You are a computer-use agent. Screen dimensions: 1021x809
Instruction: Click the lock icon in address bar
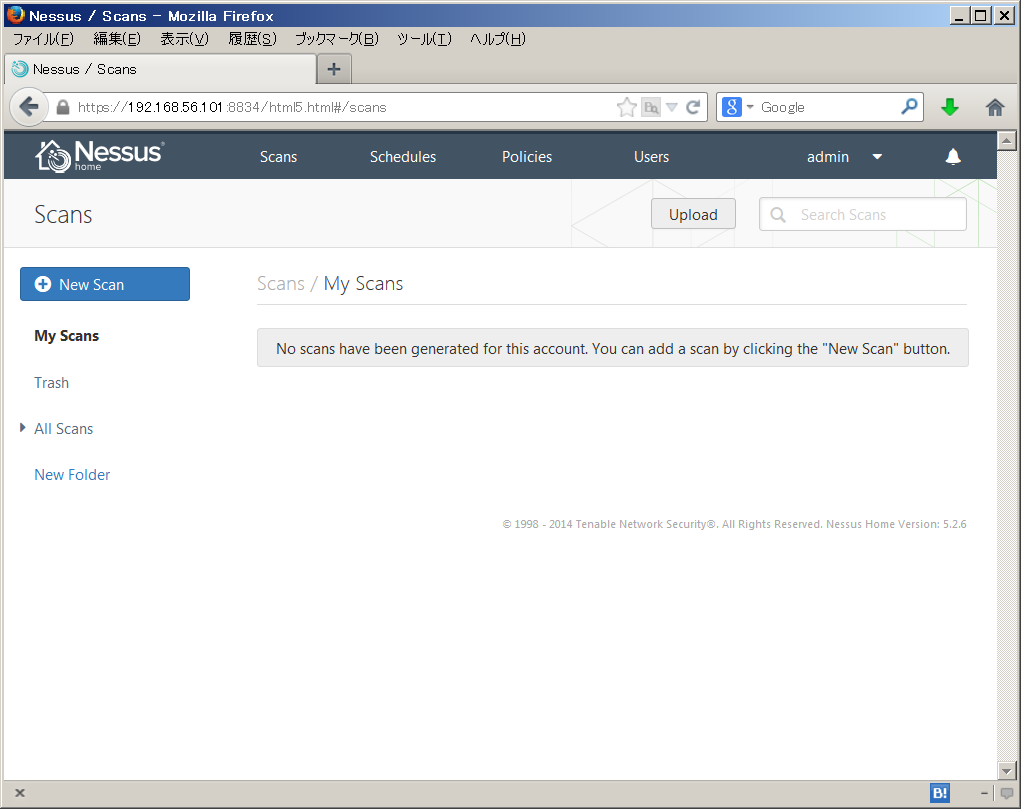(x=63, y=107)
